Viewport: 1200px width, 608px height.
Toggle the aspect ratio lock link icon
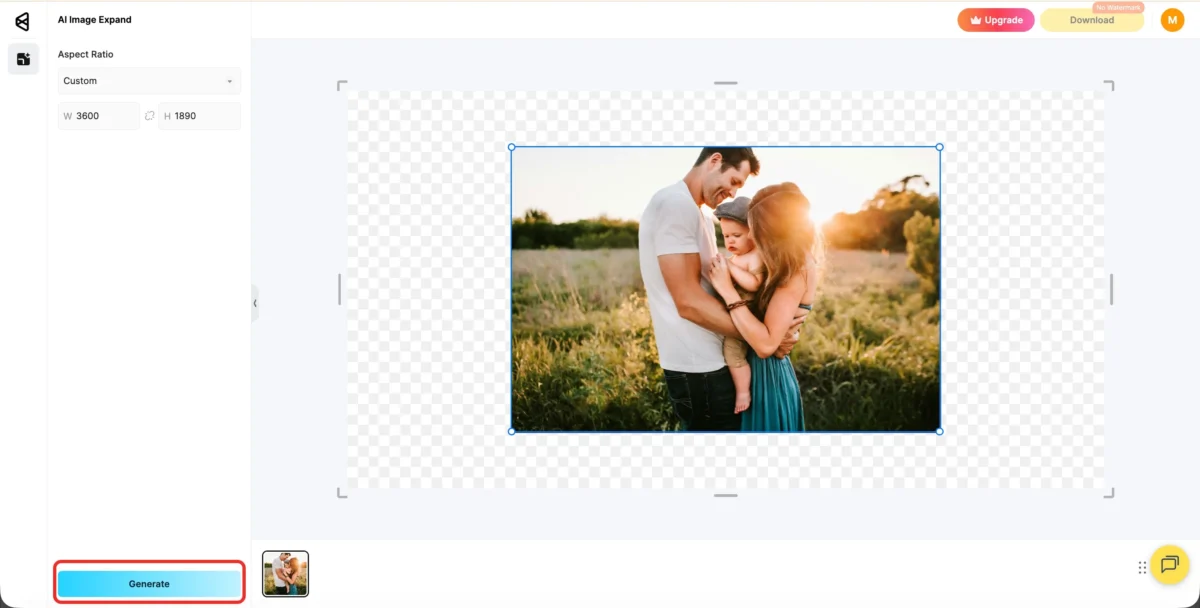150,116
